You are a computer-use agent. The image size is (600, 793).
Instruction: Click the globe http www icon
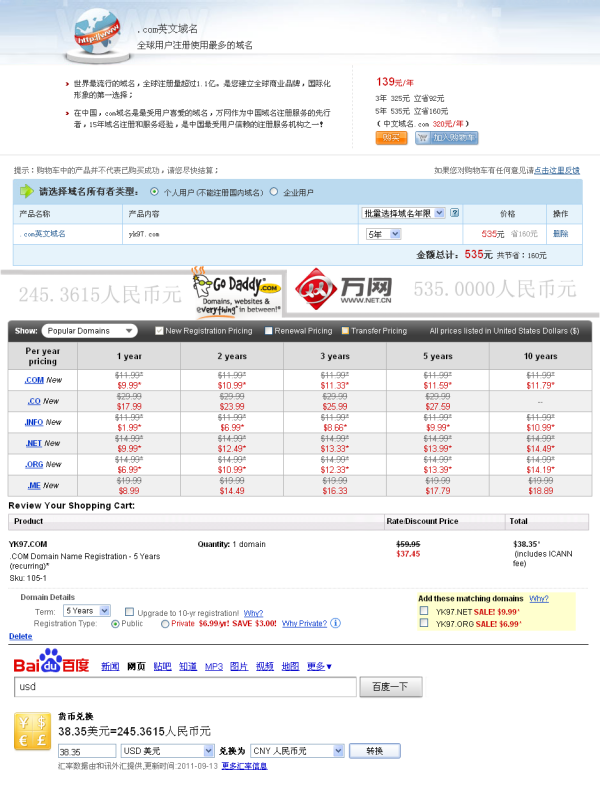point(98,33)
